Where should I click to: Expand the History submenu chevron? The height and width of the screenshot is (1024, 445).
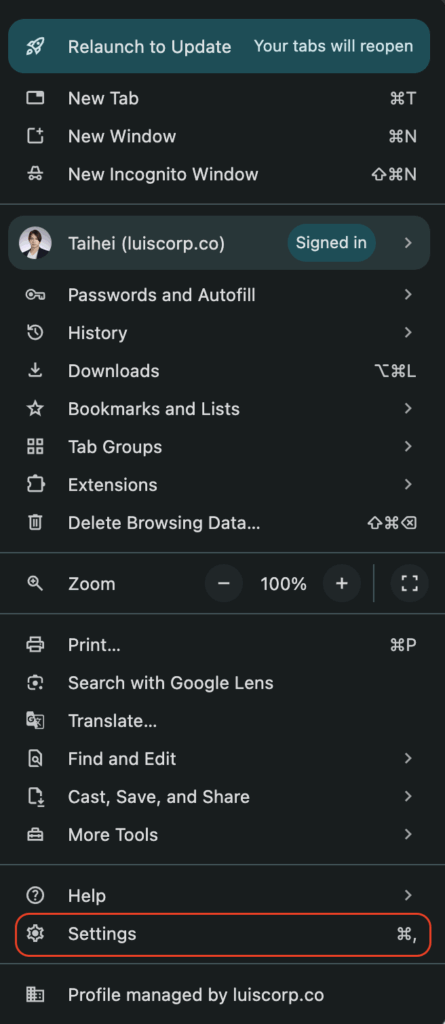[x=408, y=333]
